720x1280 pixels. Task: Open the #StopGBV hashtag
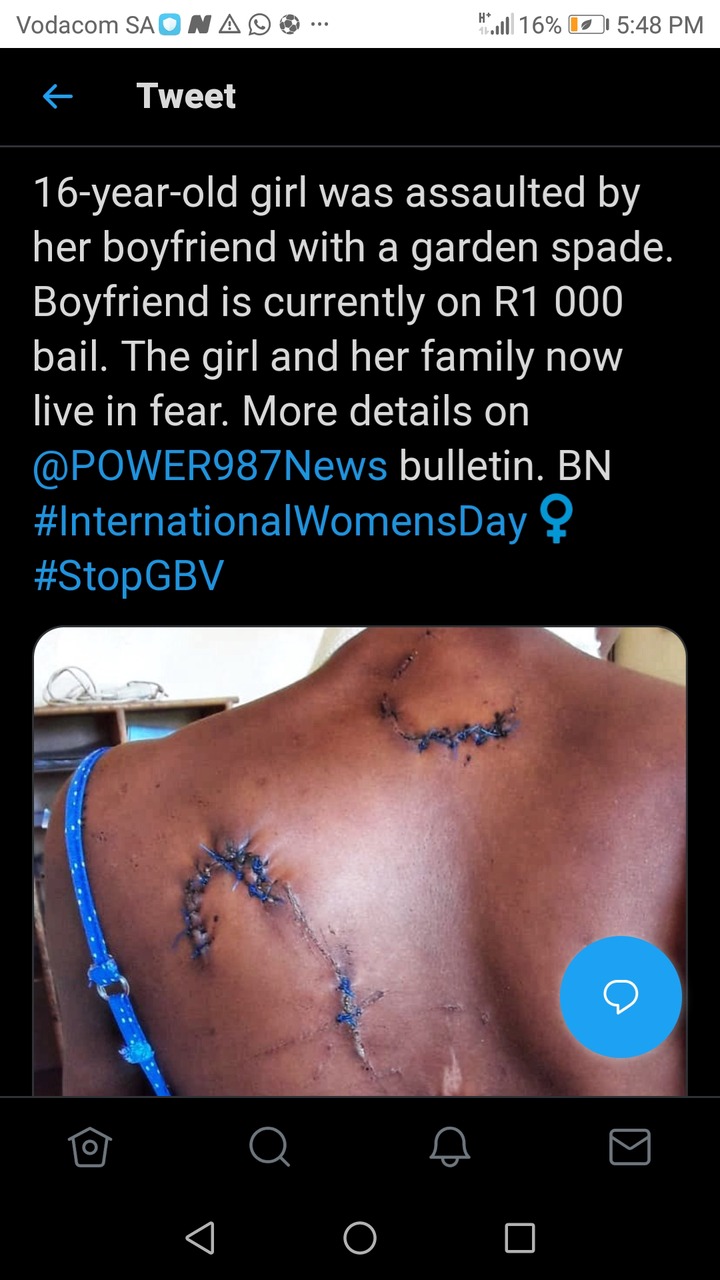point(129,576)
